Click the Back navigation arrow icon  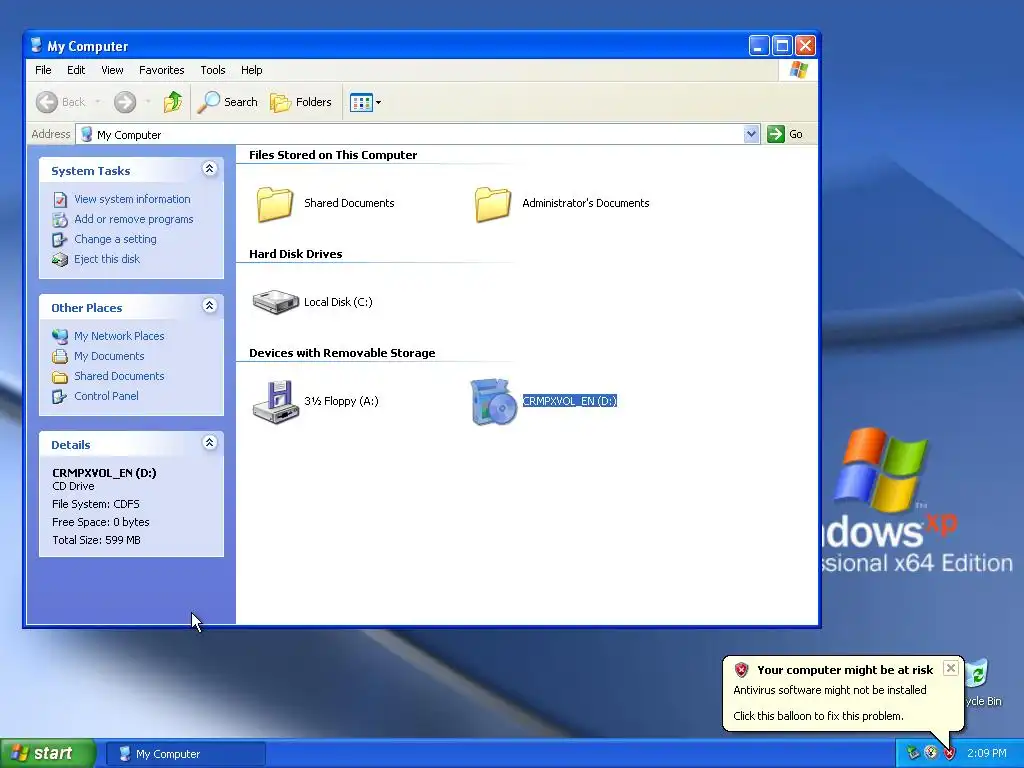tap(46, 102)
